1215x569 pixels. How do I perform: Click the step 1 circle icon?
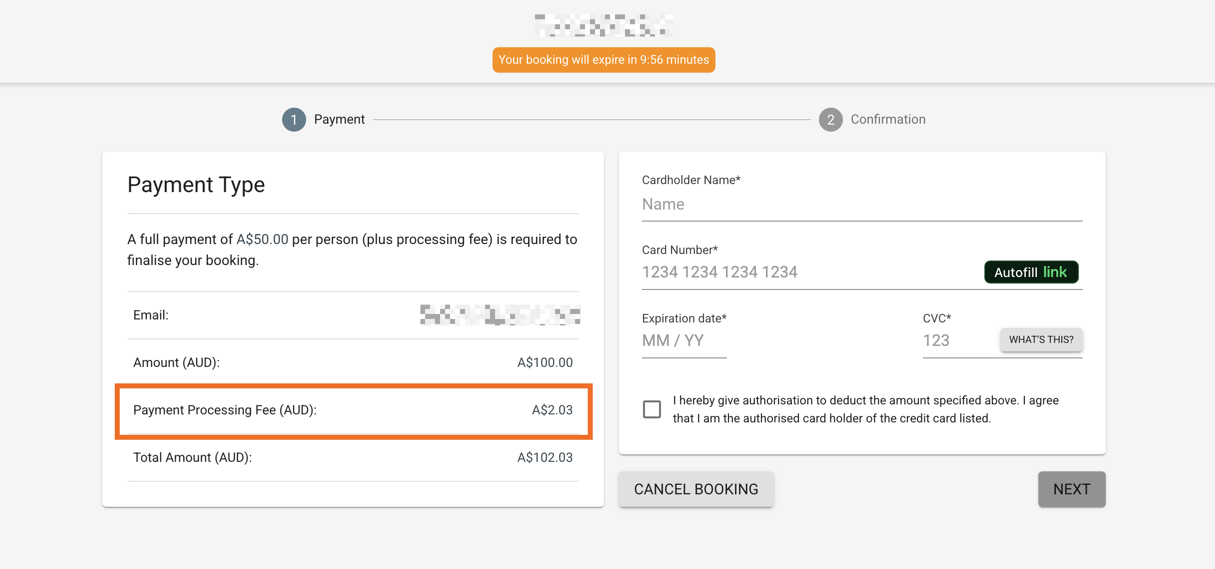(x=293, y=120)
